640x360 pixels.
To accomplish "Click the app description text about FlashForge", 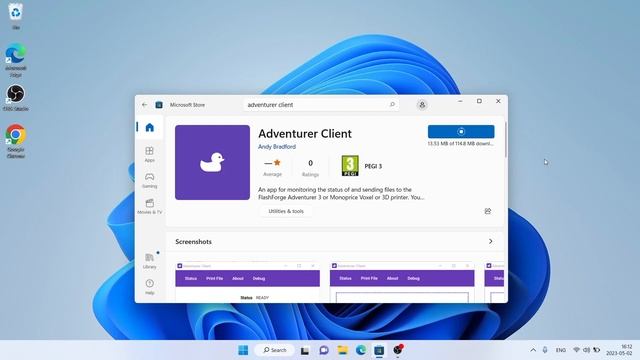I will tap(341, 193).
